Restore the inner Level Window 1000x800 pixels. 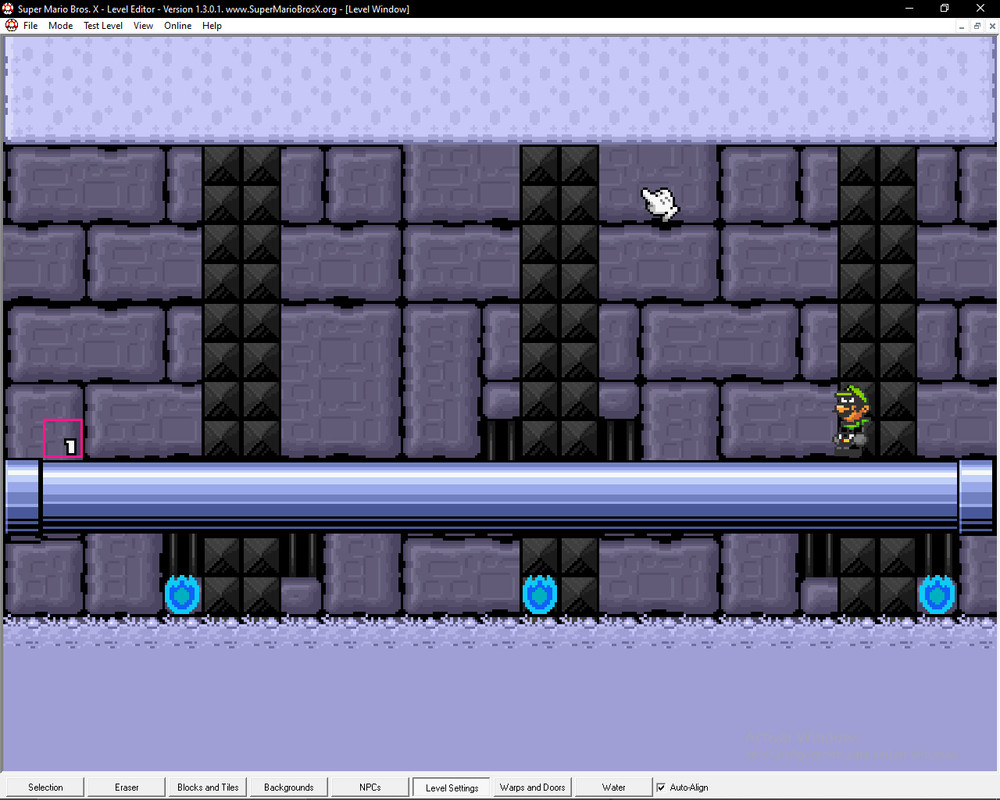[x=976, y=26]
